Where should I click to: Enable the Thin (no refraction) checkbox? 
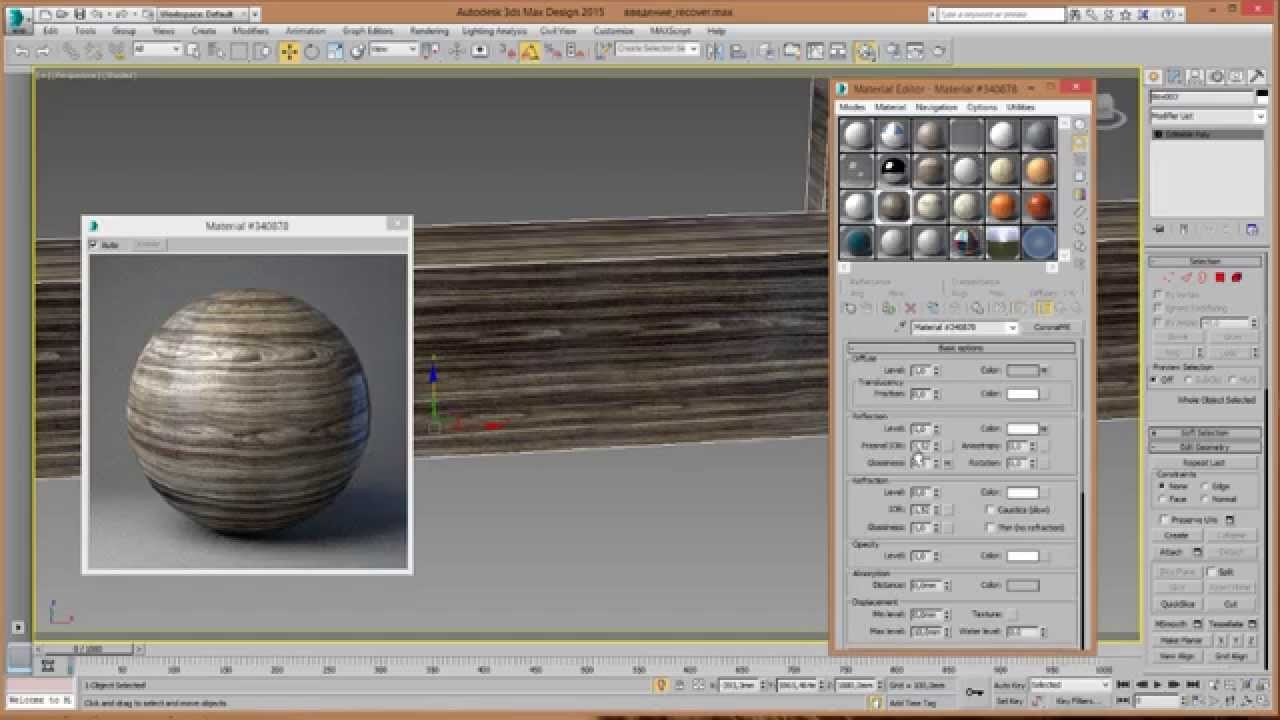991,527
